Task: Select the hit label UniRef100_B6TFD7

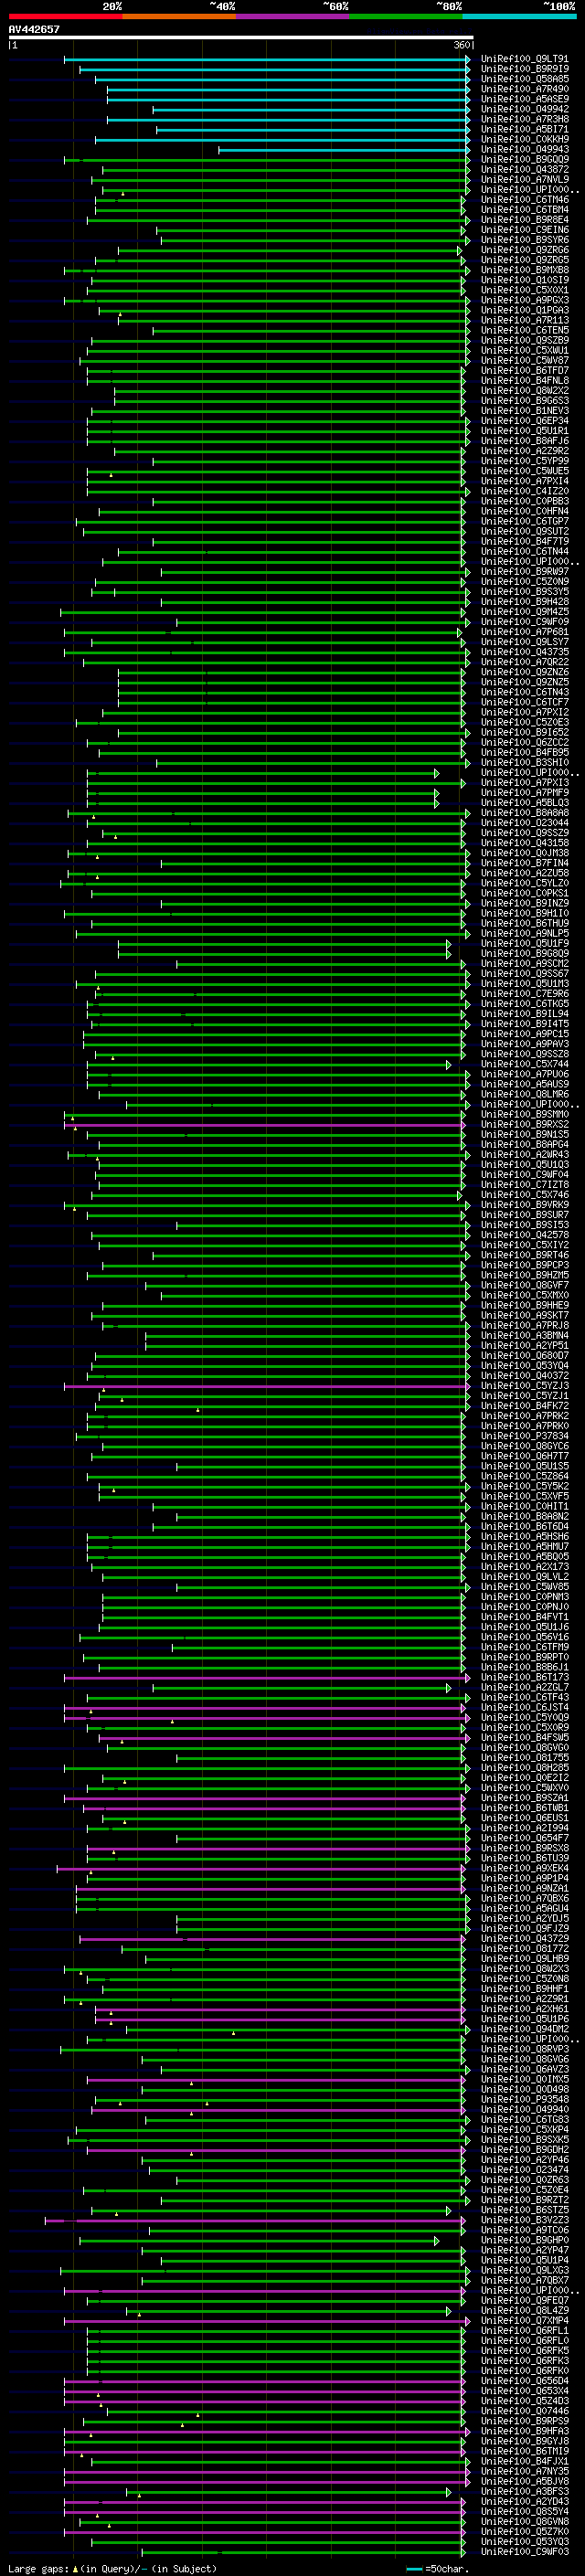Action: (x=524, y=371)
